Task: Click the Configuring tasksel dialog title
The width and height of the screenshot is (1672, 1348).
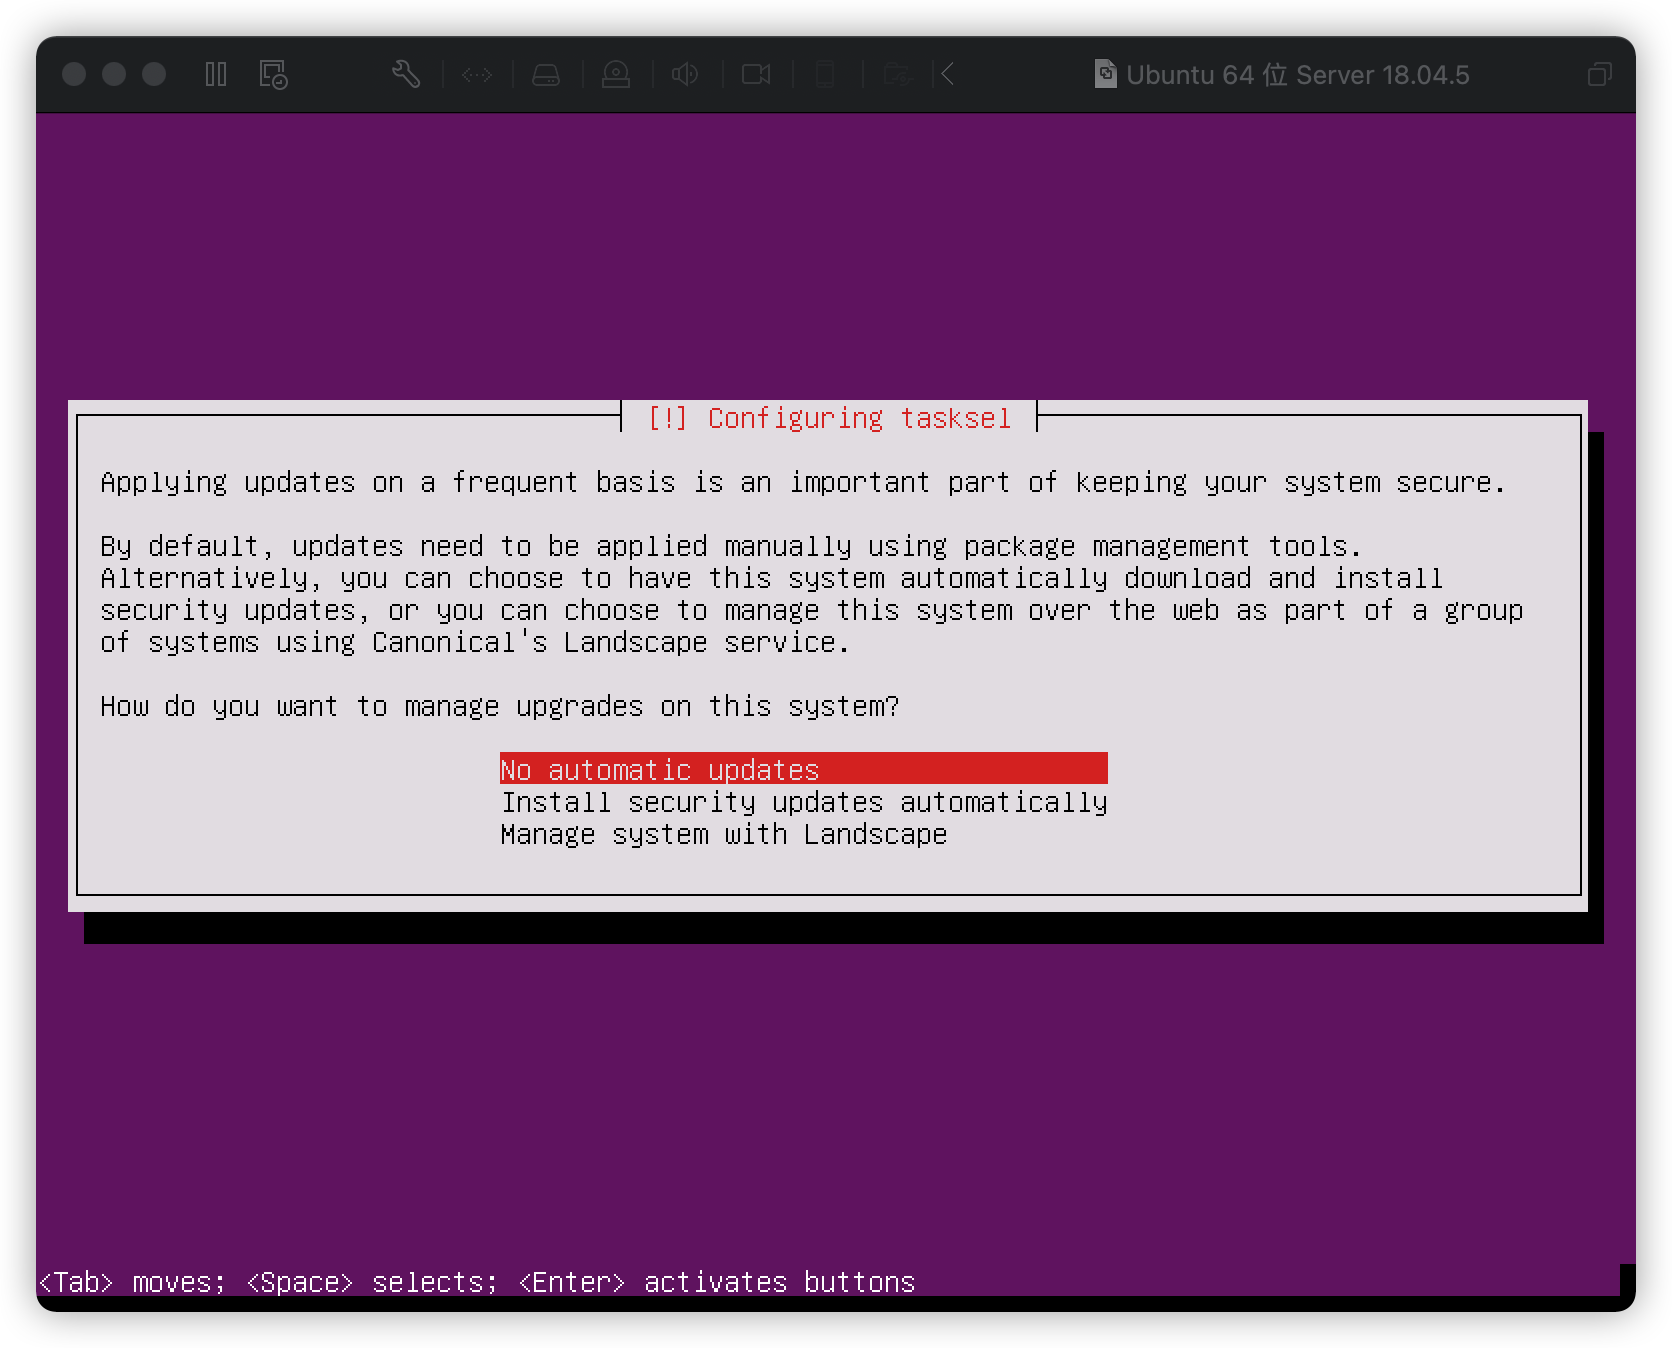Action: [829, 418]
